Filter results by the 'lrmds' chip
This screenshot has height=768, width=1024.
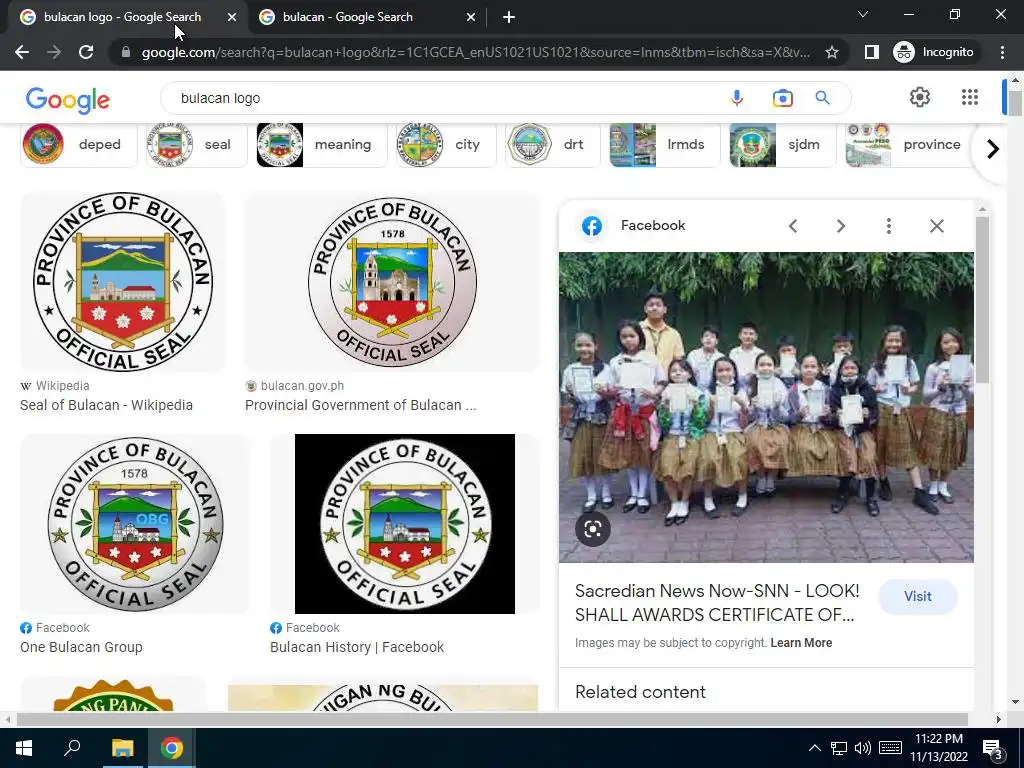click(x=665, y=144)
